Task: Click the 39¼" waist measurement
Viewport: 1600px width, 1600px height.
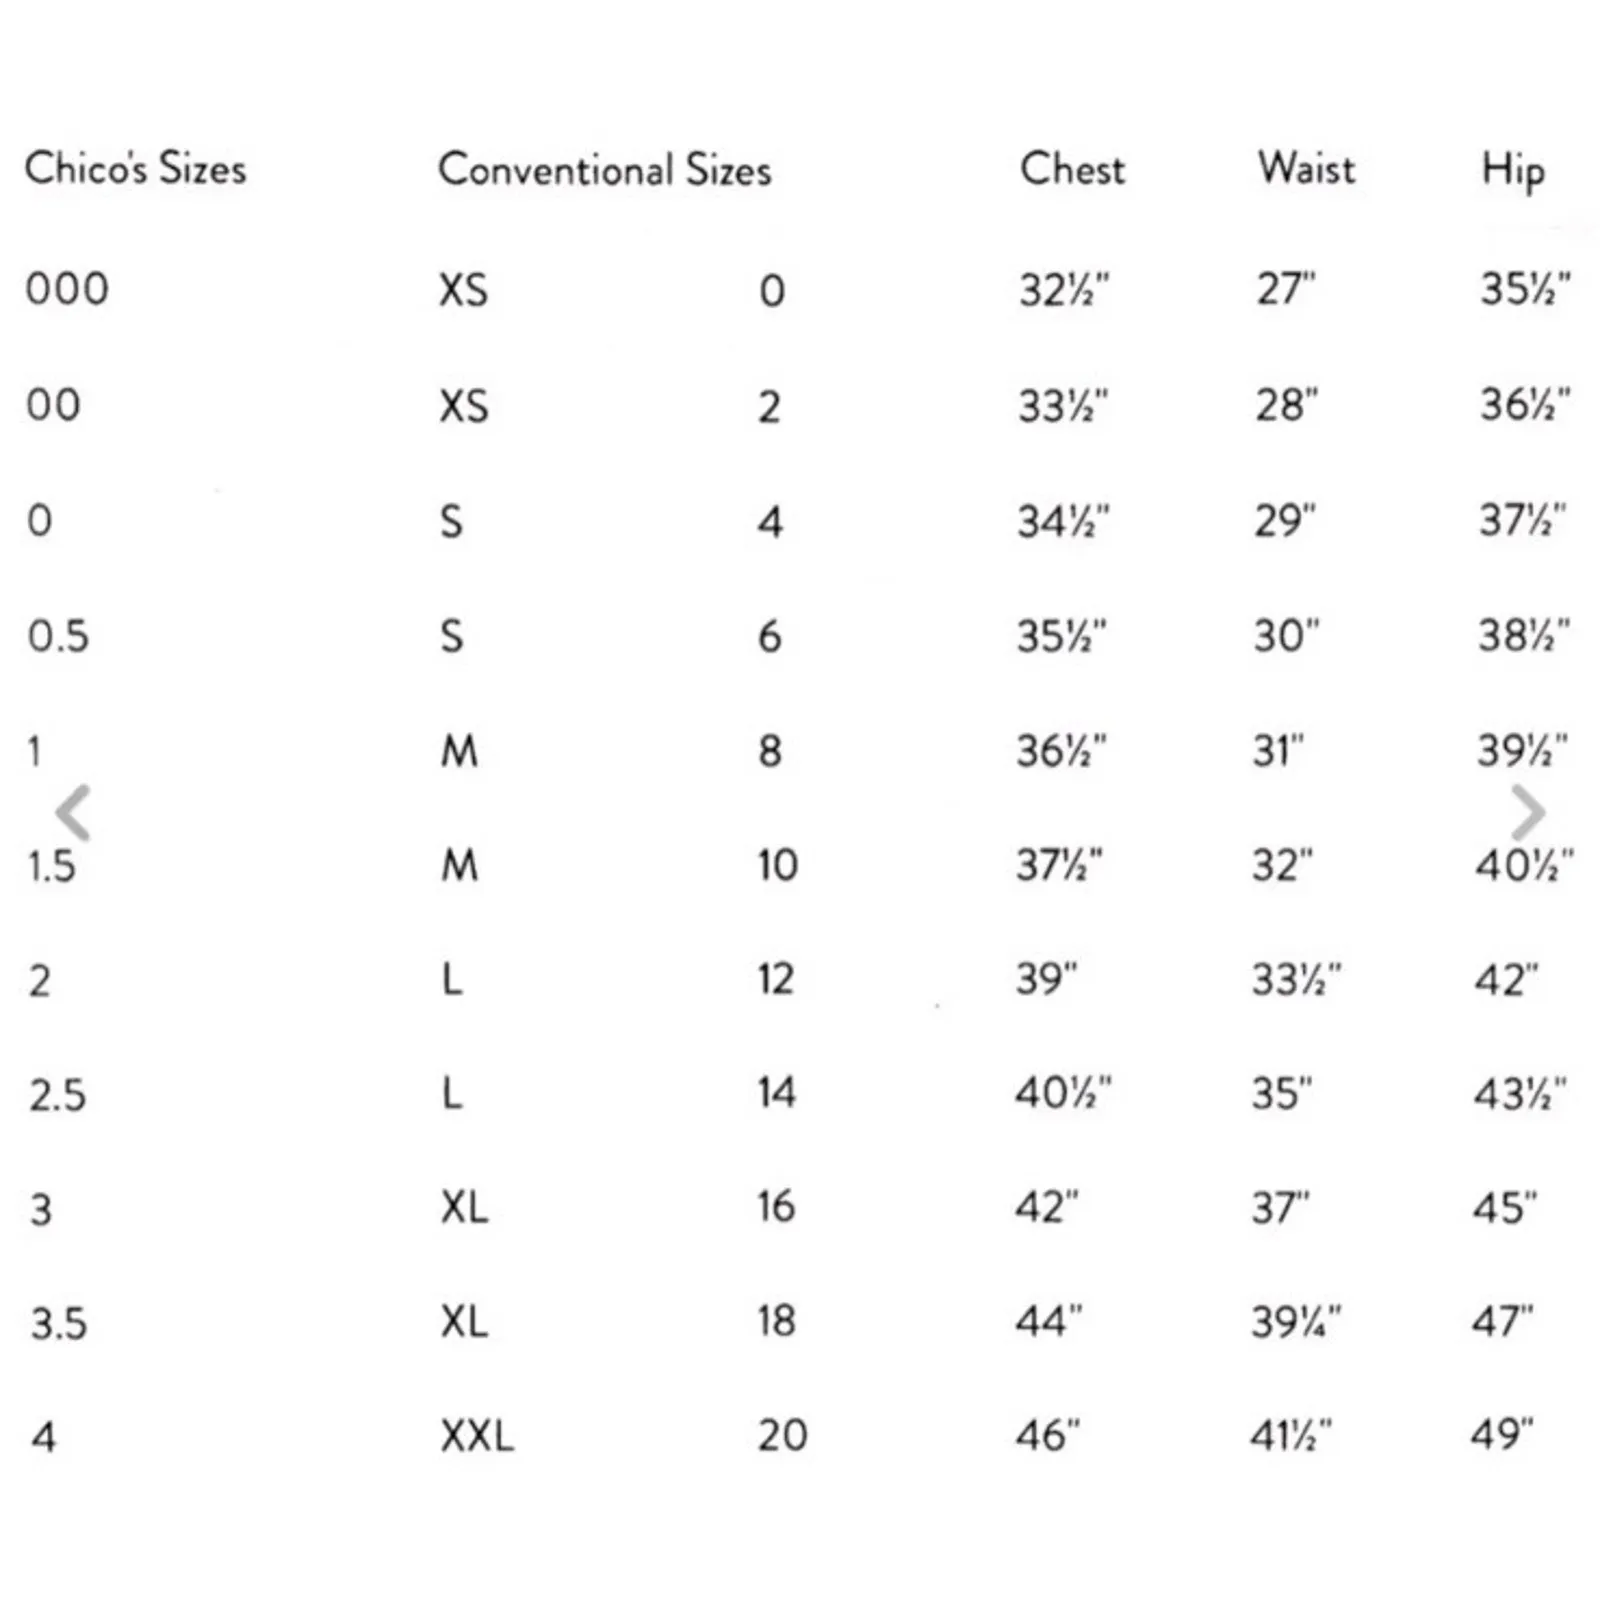Action: pos(1296,1322)
